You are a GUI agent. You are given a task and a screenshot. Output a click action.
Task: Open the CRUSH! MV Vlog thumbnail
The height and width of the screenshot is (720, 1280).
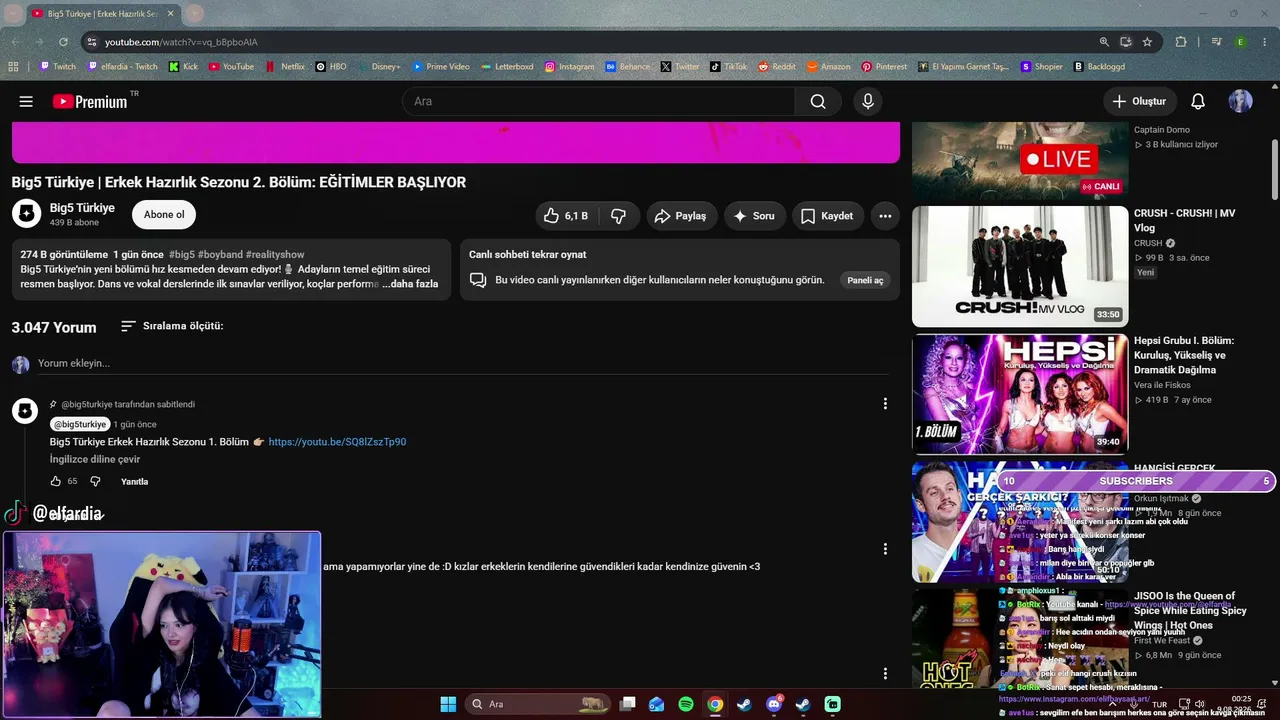coord(1020,266)
